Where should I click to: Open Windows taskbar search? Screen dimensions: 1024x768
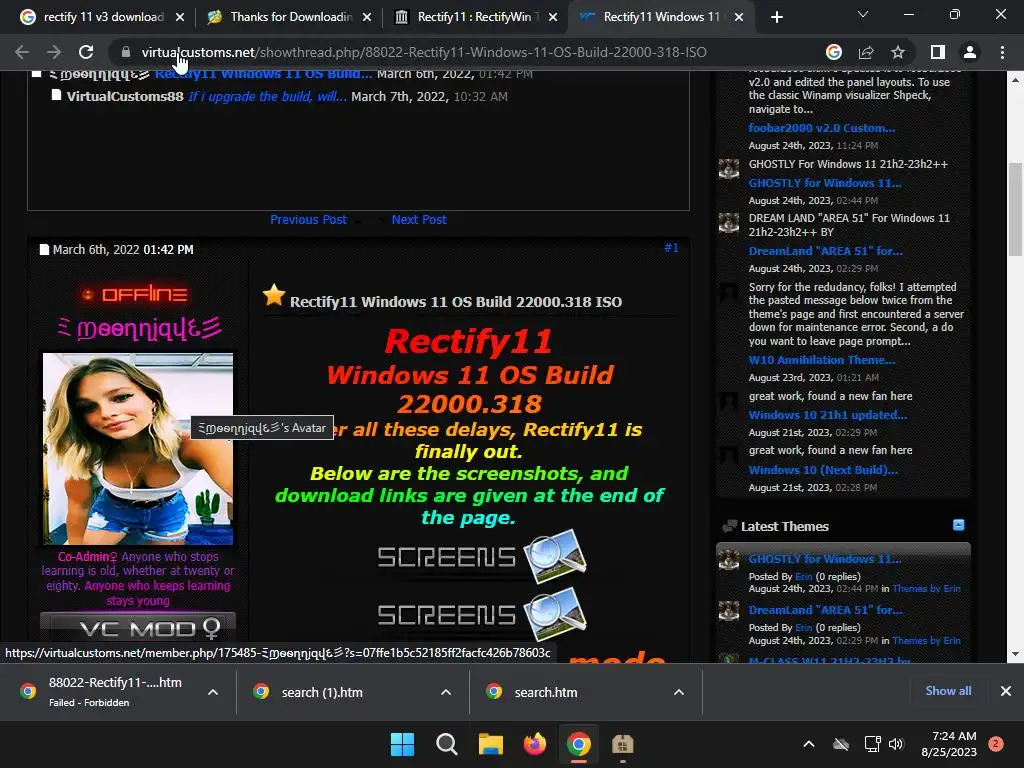tap(447, 744)
